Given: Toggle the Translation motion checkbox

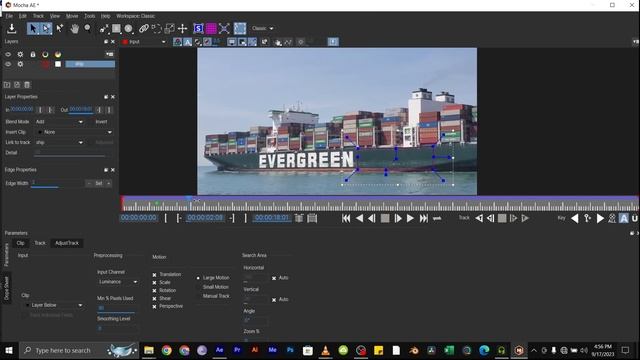Looking at the screenshot, I should tap(154, 275).
